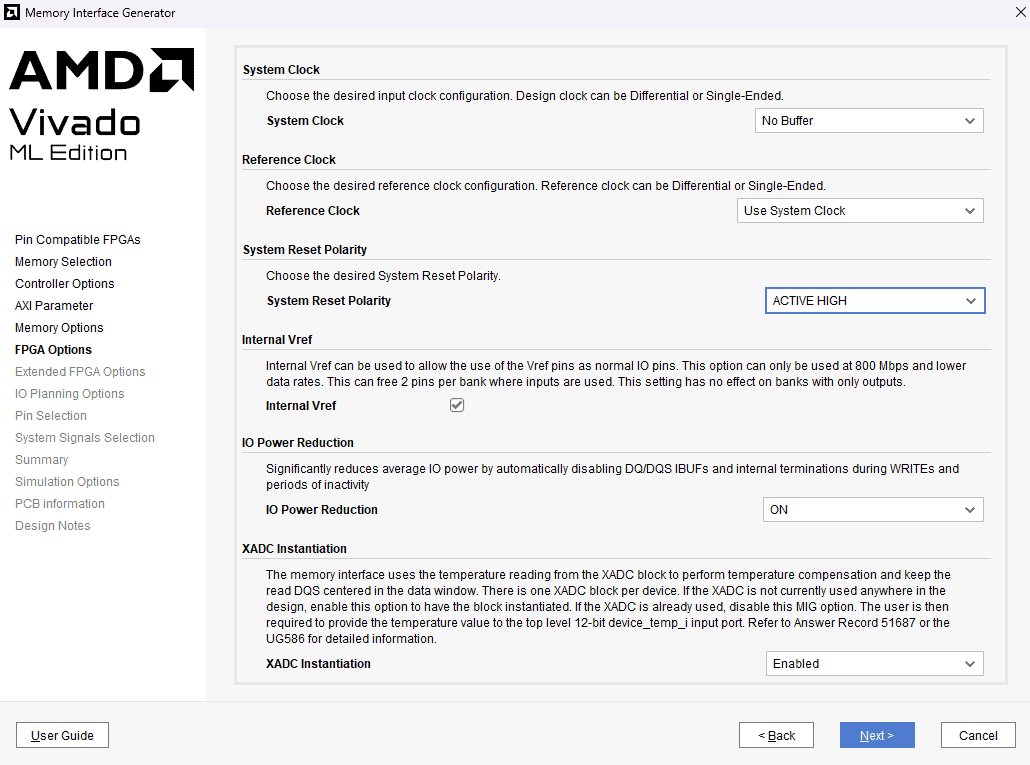Click the Vivado app icon in title bar

(12, 13)
